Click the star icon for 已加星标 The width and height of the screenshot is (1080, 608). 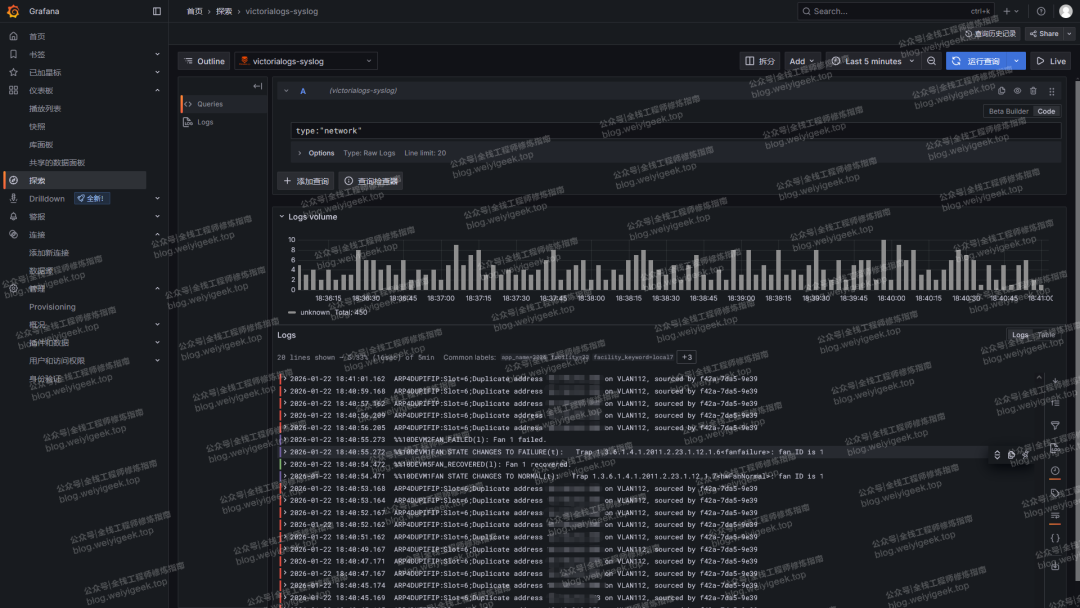pyautogui.click(x=13, y=72)
